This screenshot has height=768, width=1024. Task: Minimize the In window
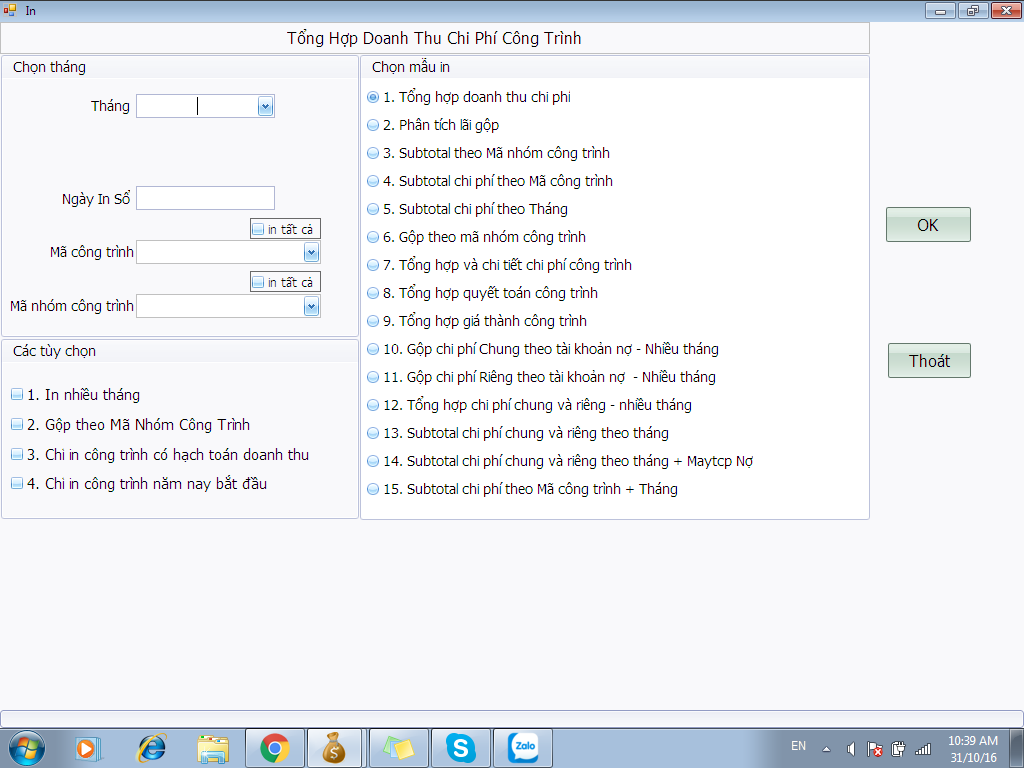tap(940, 10)
